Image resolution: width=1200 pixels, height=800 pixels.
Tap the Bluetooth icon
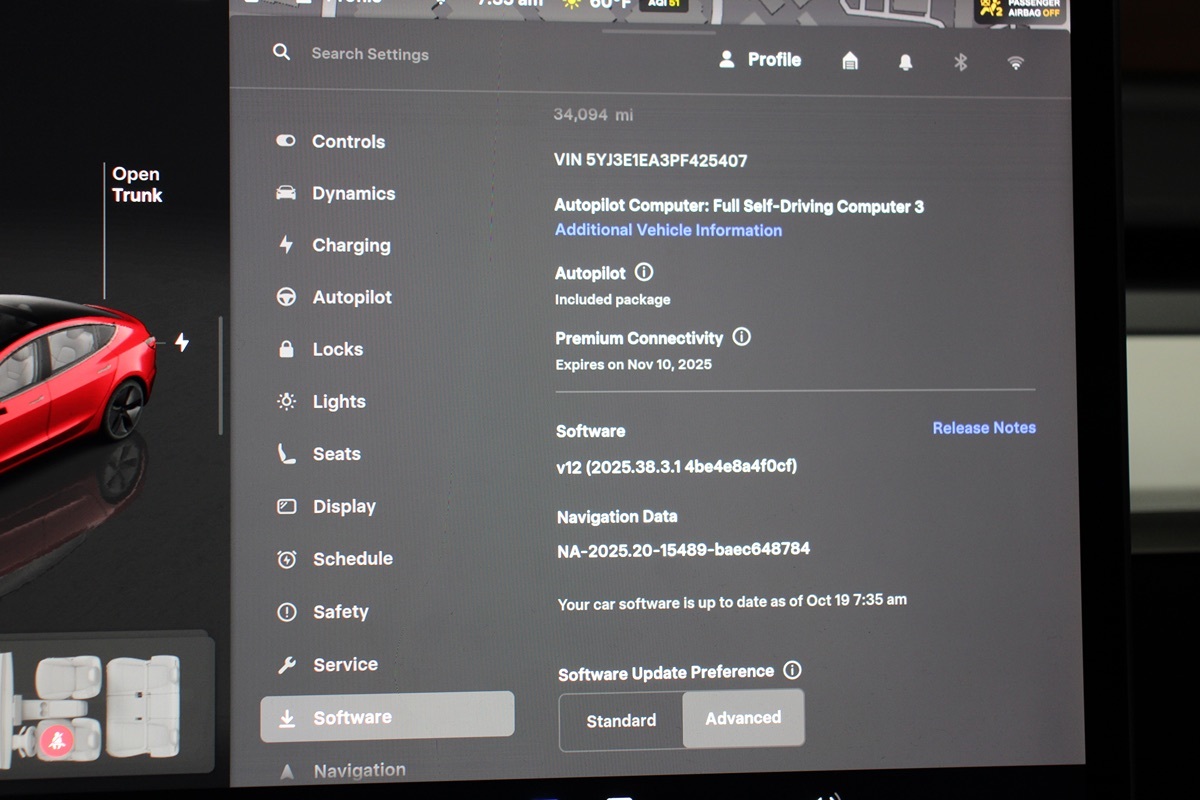tap(960, 63)
